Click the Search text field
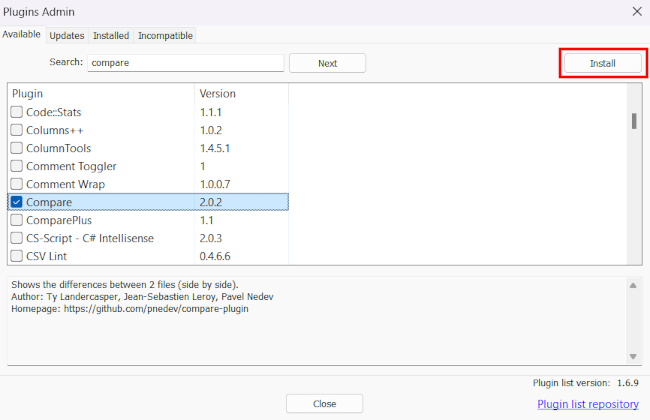 click(185, 63)
